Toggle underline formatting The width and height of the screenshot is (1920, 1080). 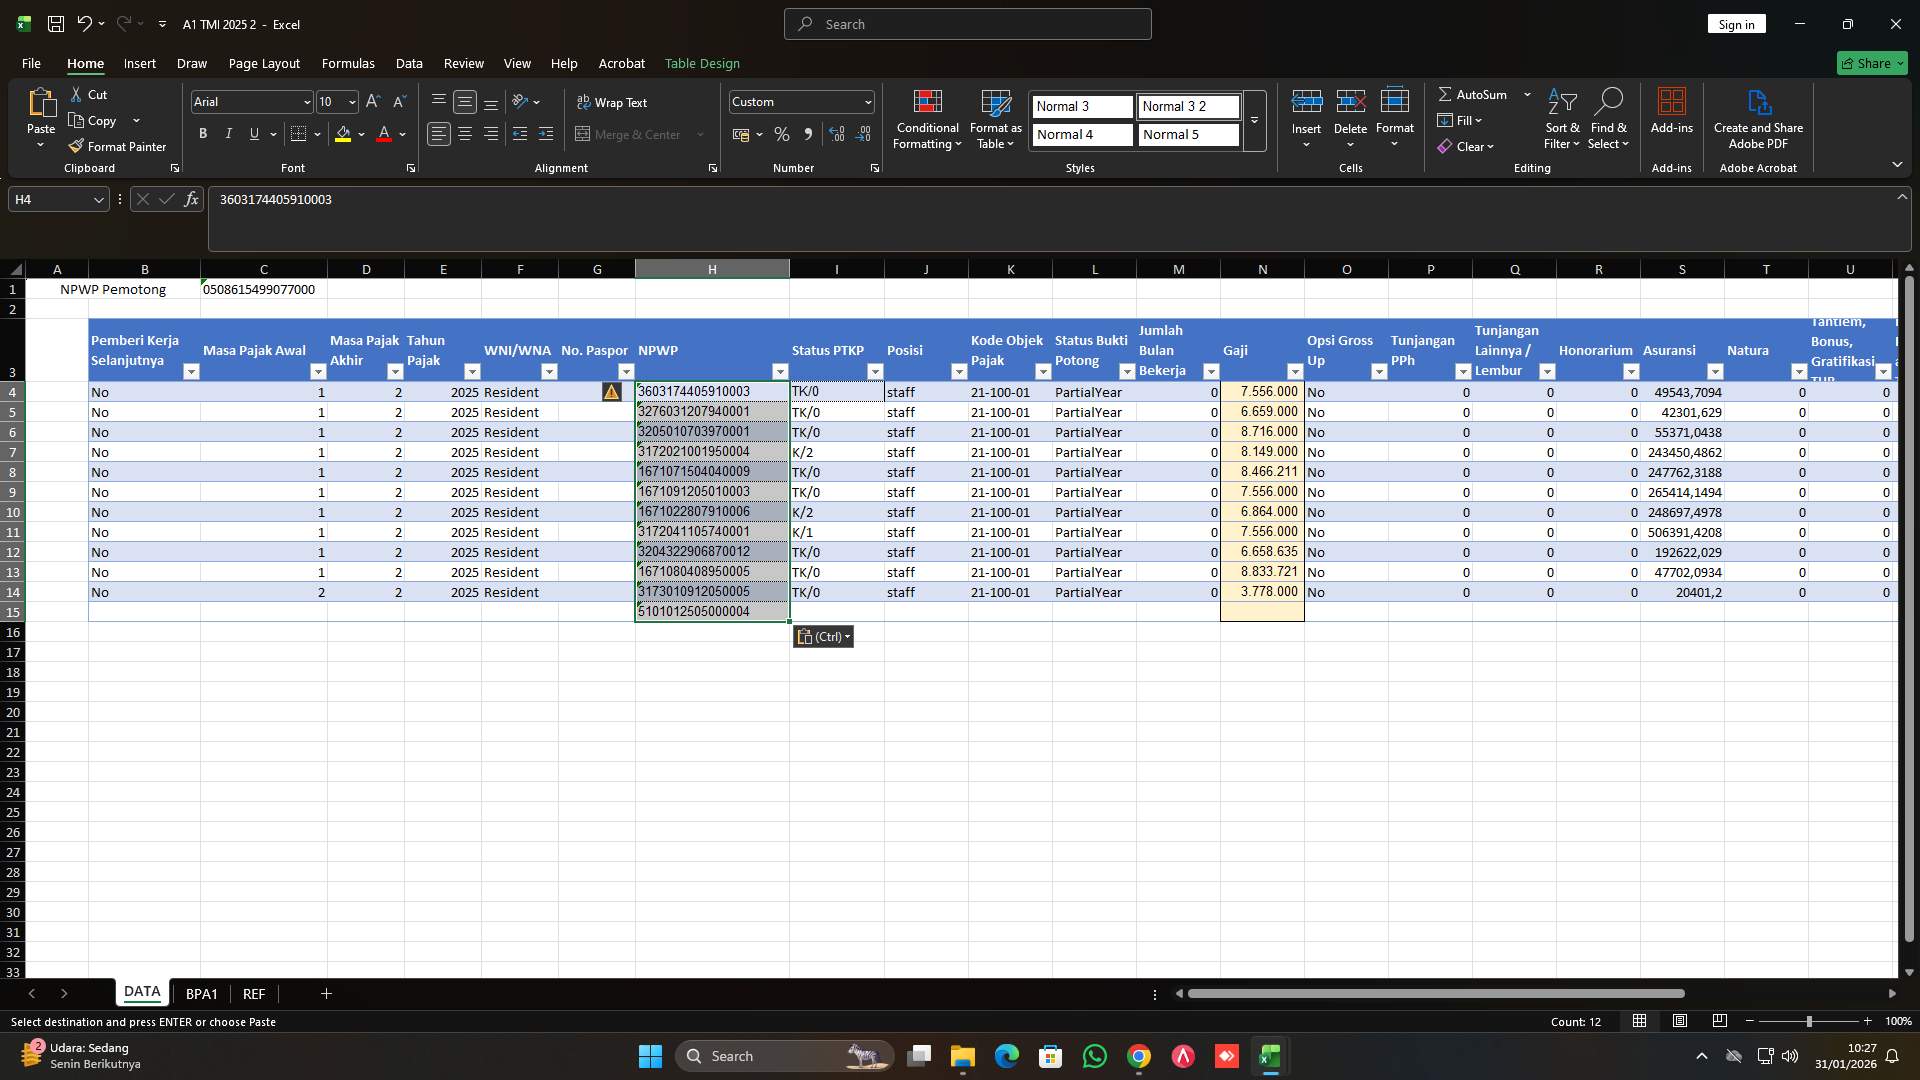coord(253,133)
